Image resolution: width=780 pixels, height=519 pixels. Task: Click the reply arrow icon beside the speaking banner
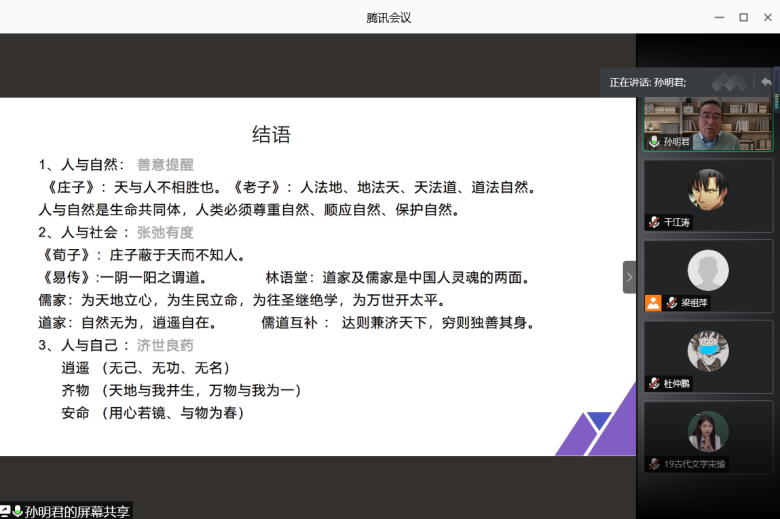(766, 82)
